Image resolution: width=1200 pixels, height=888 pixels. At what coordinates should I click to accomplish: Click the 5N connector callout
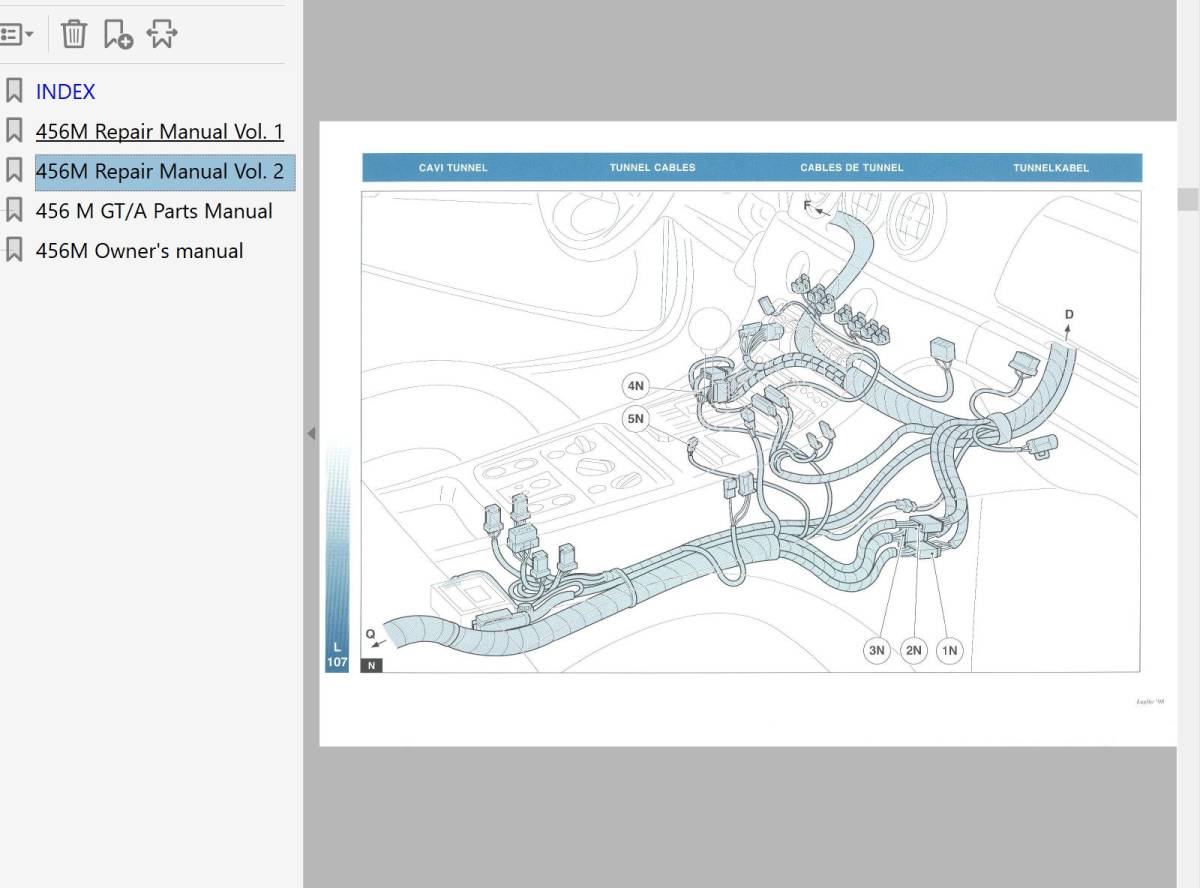tap(636, 419)
